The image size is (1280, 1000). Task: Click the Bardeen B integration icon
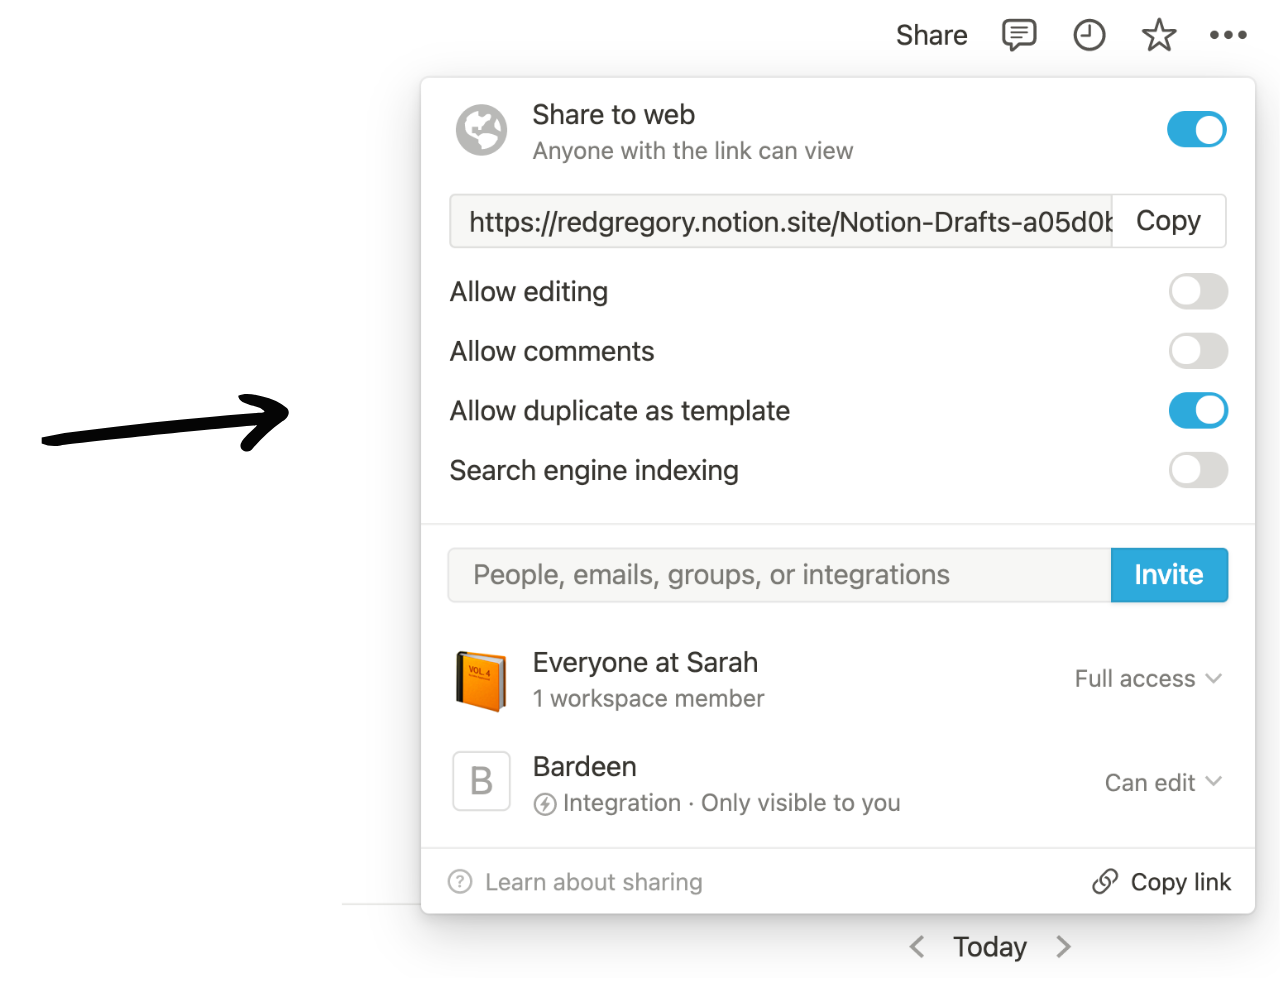(481, 781)
